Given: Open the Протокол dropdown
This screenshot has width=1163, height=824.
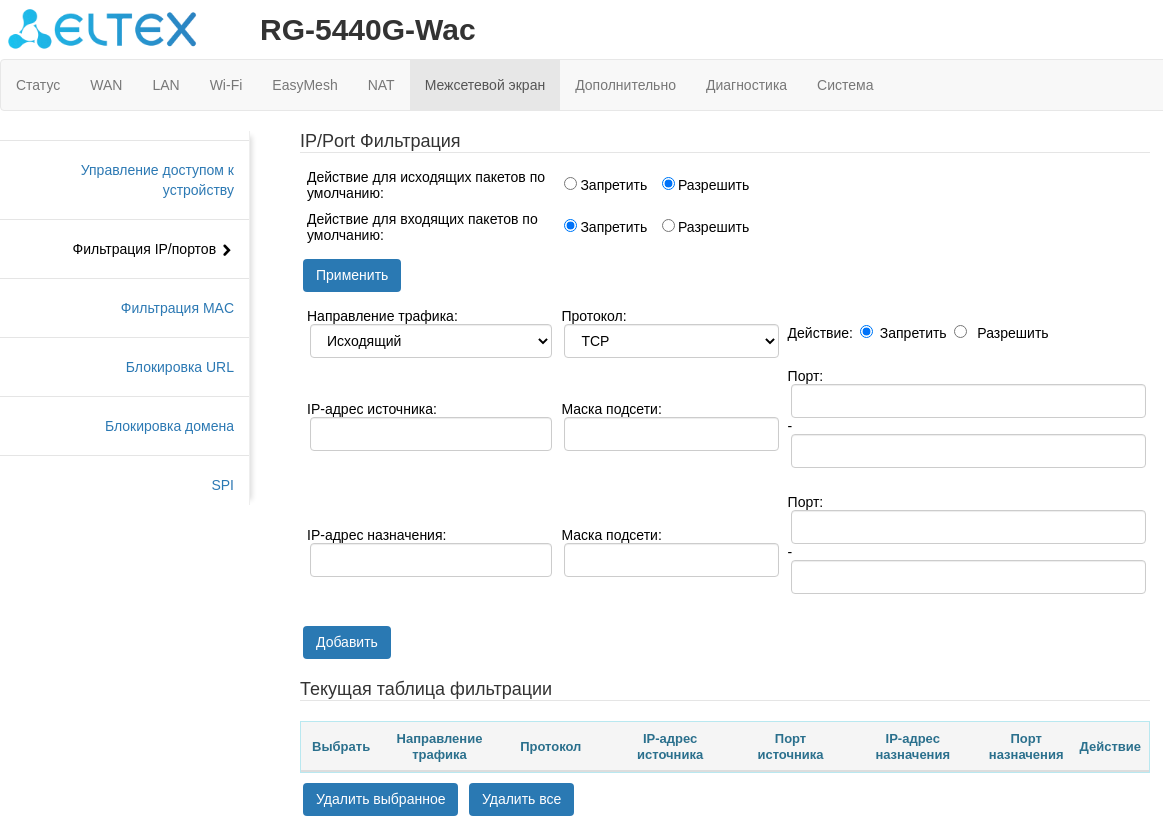Looking at the screenshot, I should point(671,341).
